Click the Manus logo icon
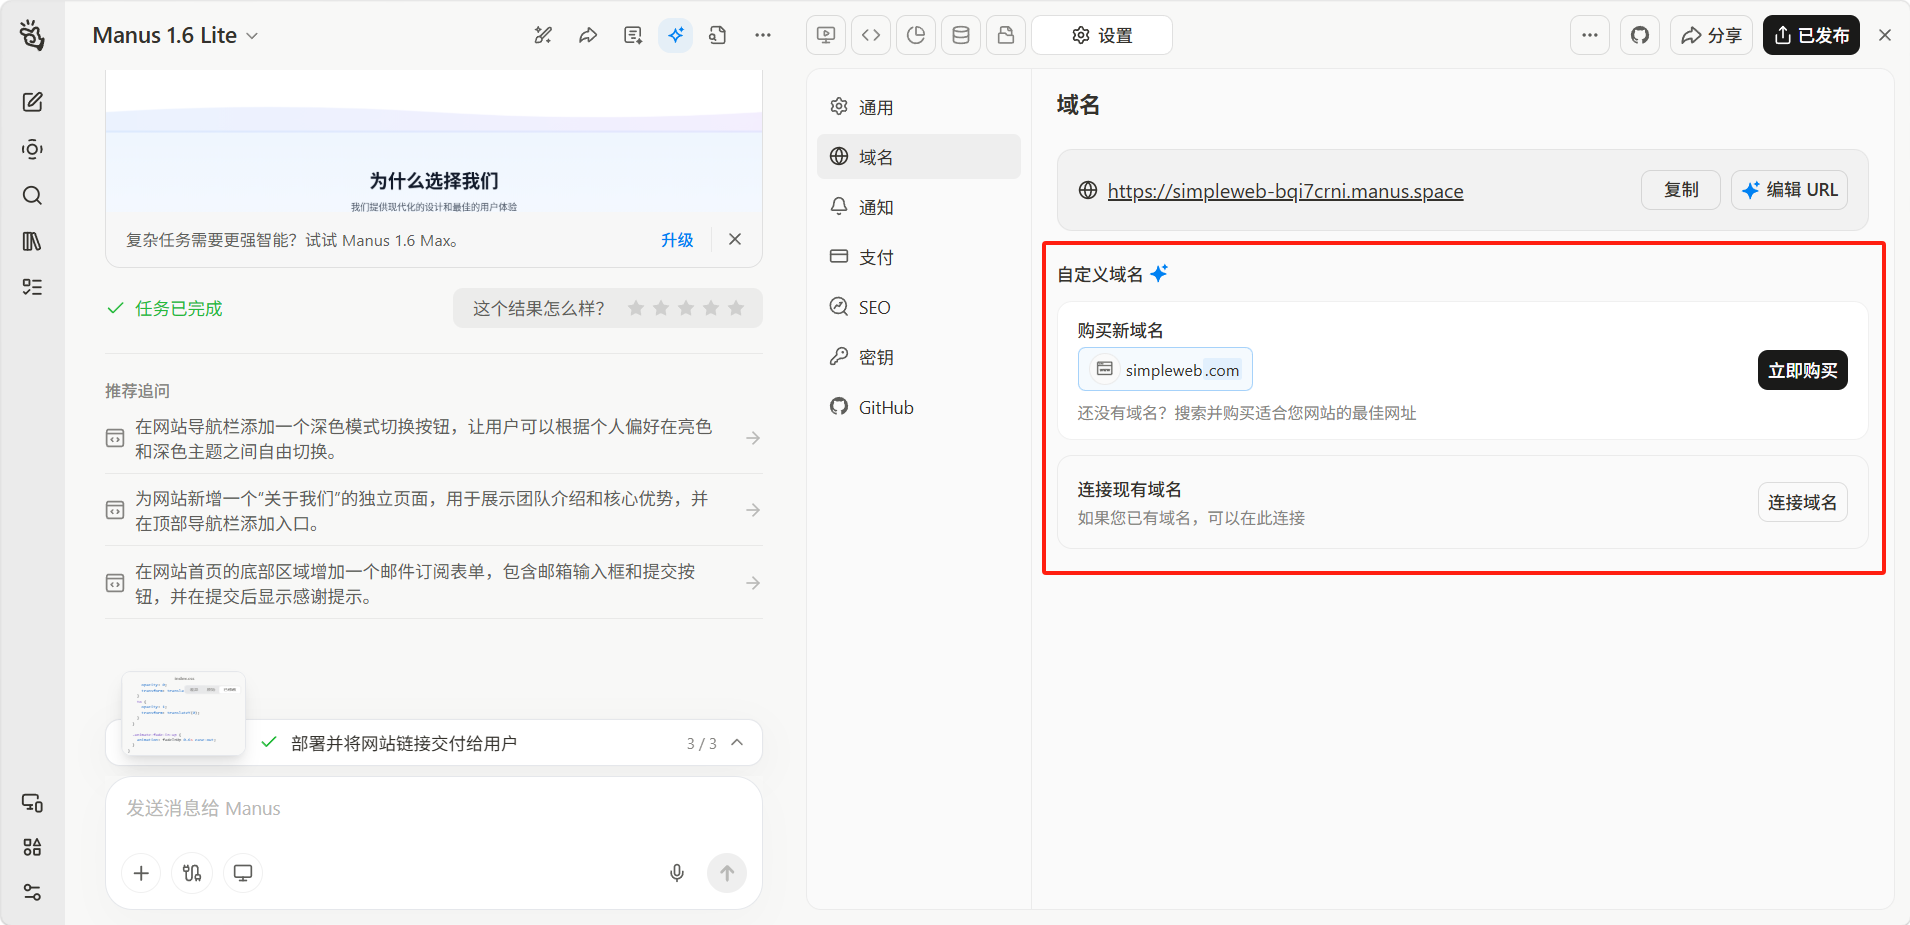This screenshot has width=1910, height=925. tap(32, 35)
